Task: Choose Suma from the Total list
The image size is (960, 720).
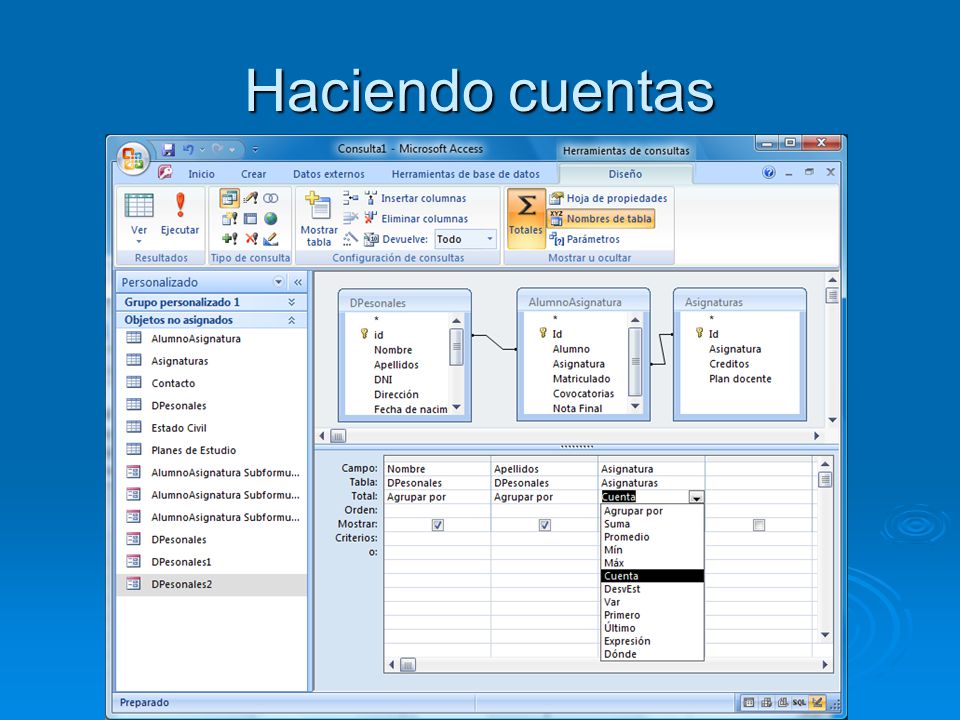Action: pos(652,524)
